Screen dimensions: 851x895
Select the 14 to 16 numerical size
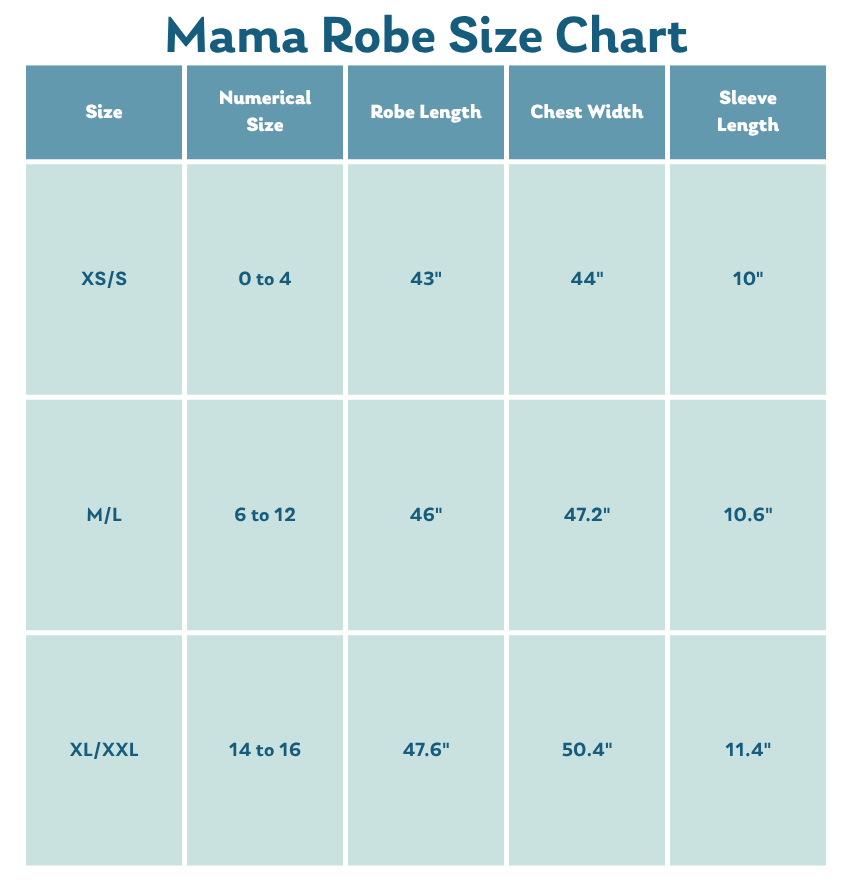pyautogui.click(x=265, y=750)
